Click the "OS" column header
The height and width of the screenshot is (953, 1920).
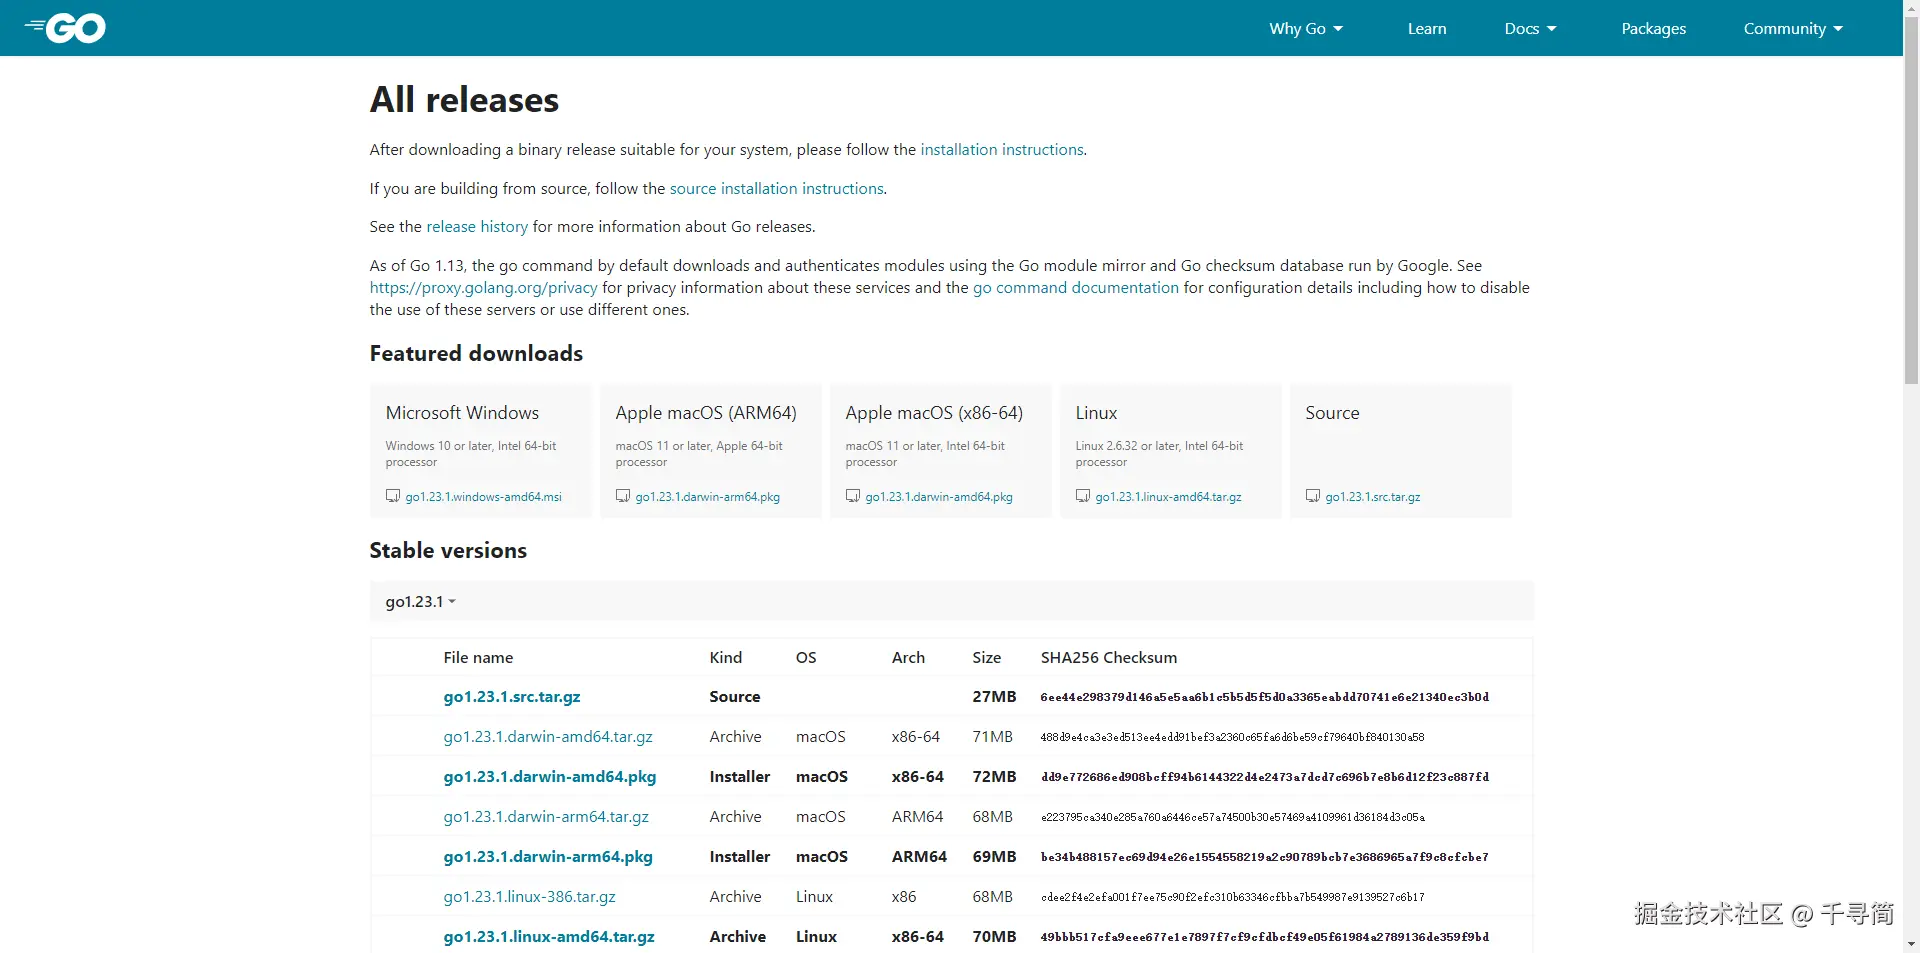pyautogui.click(x=806, y=657)
